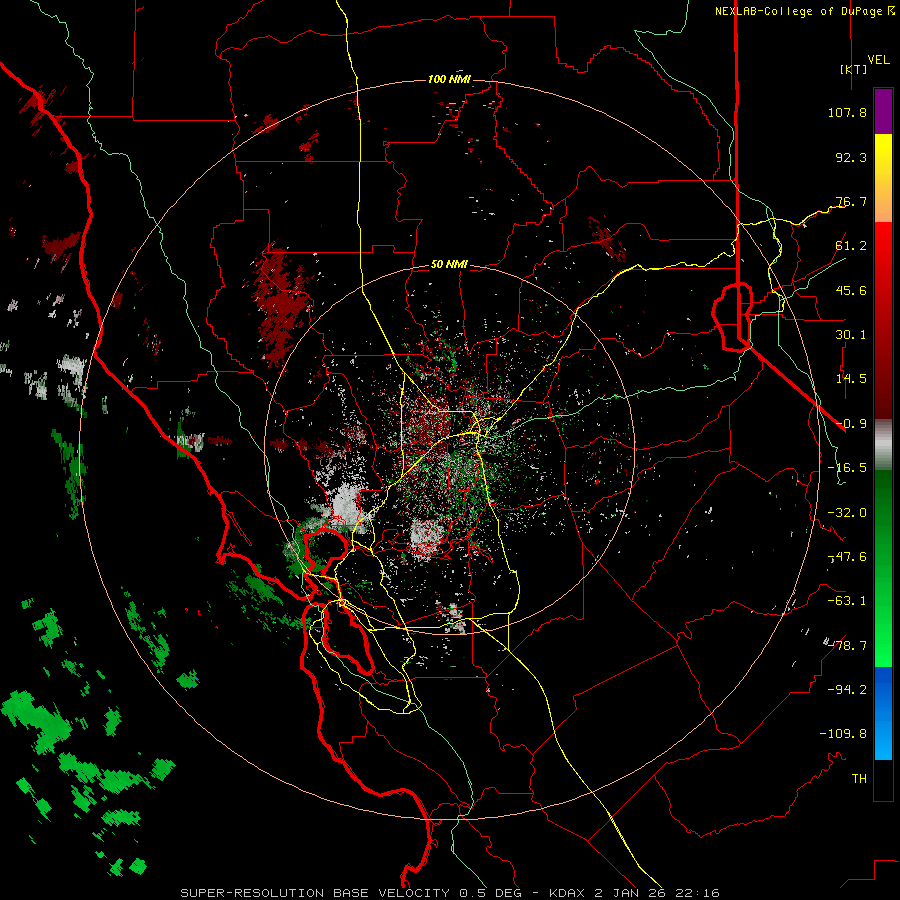Select the 107.8 legend value
Viewport: 900px width, 900px height.
847,112
